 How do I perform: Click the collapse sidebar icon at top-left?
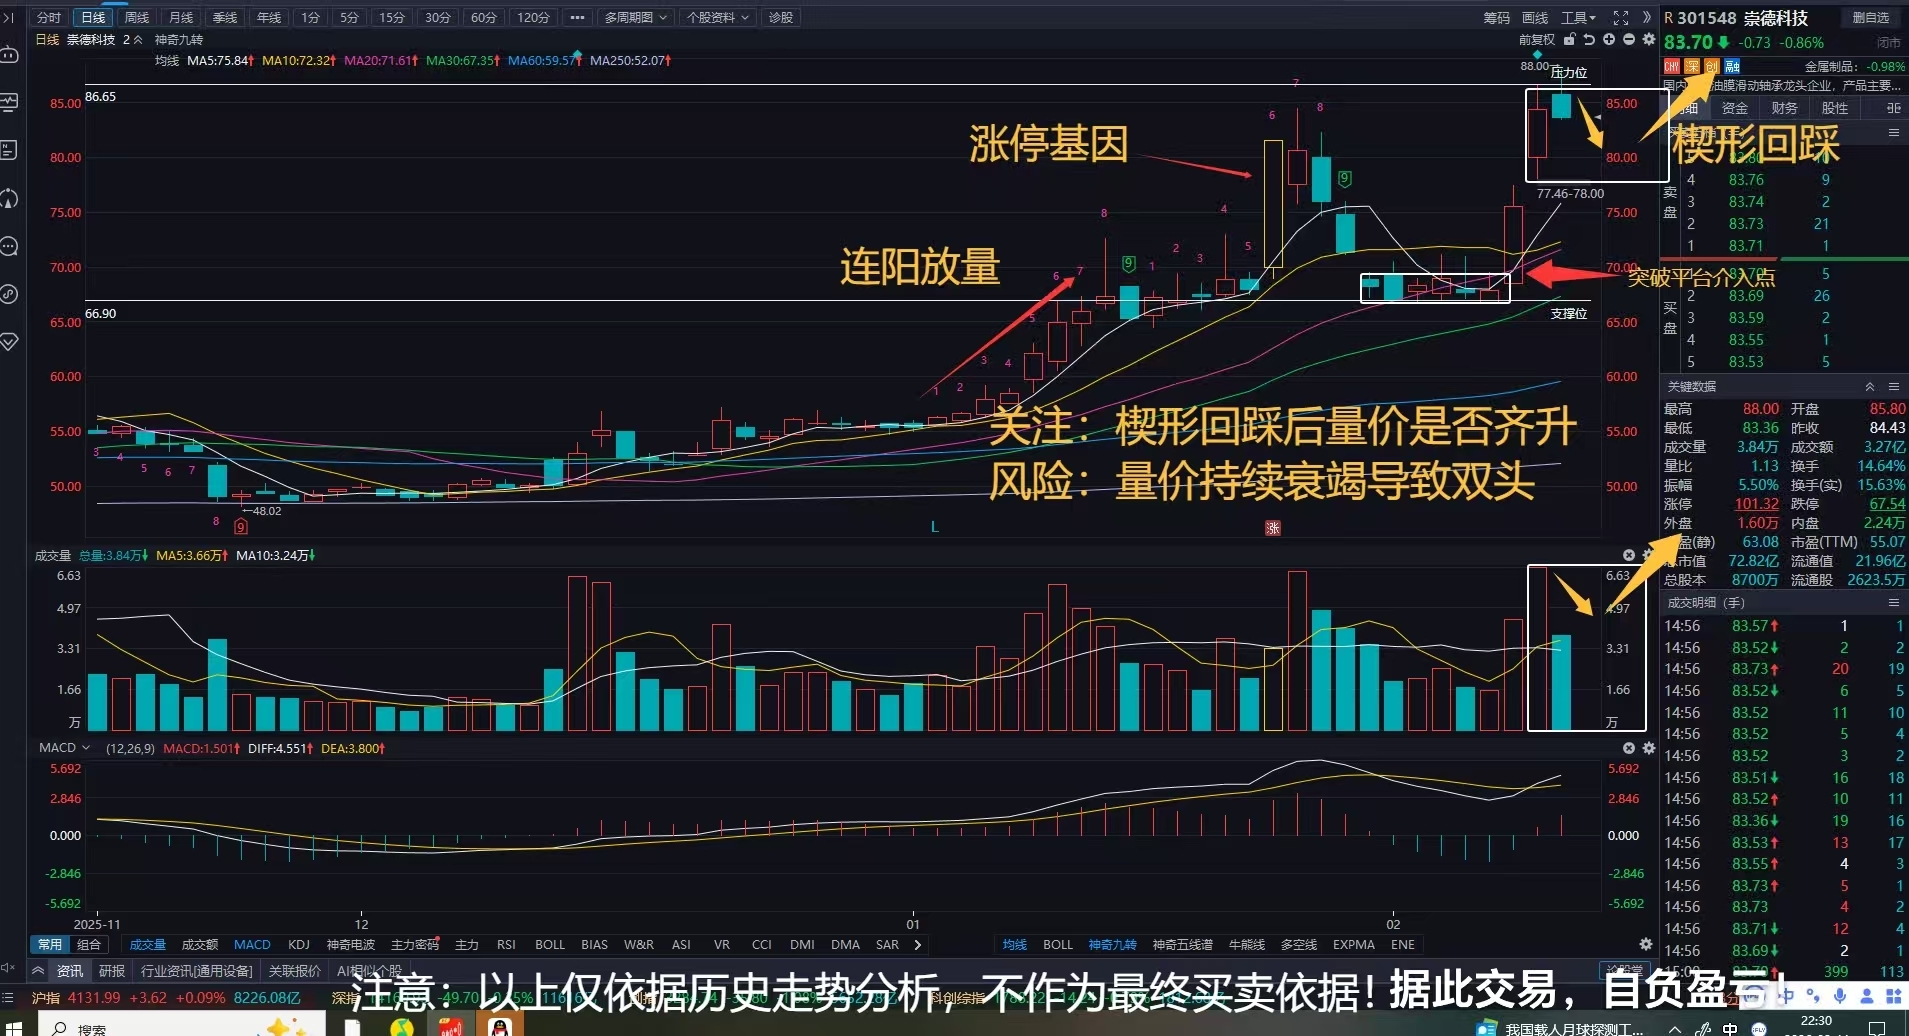8,18
